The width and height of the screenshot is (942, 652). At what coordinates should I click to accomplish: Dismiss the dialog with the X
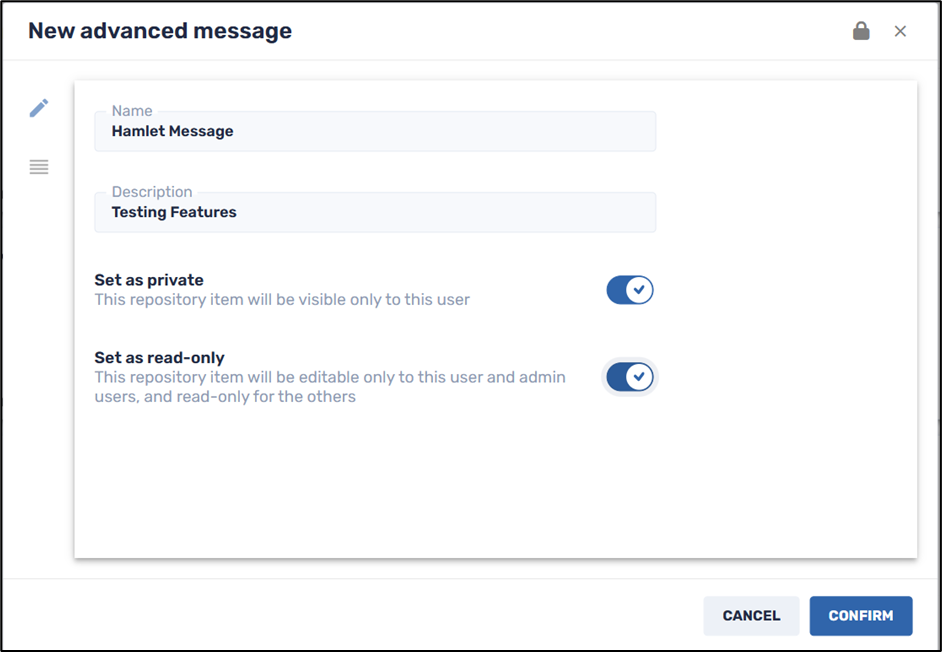pyautogui.click(x=900, y=31)
